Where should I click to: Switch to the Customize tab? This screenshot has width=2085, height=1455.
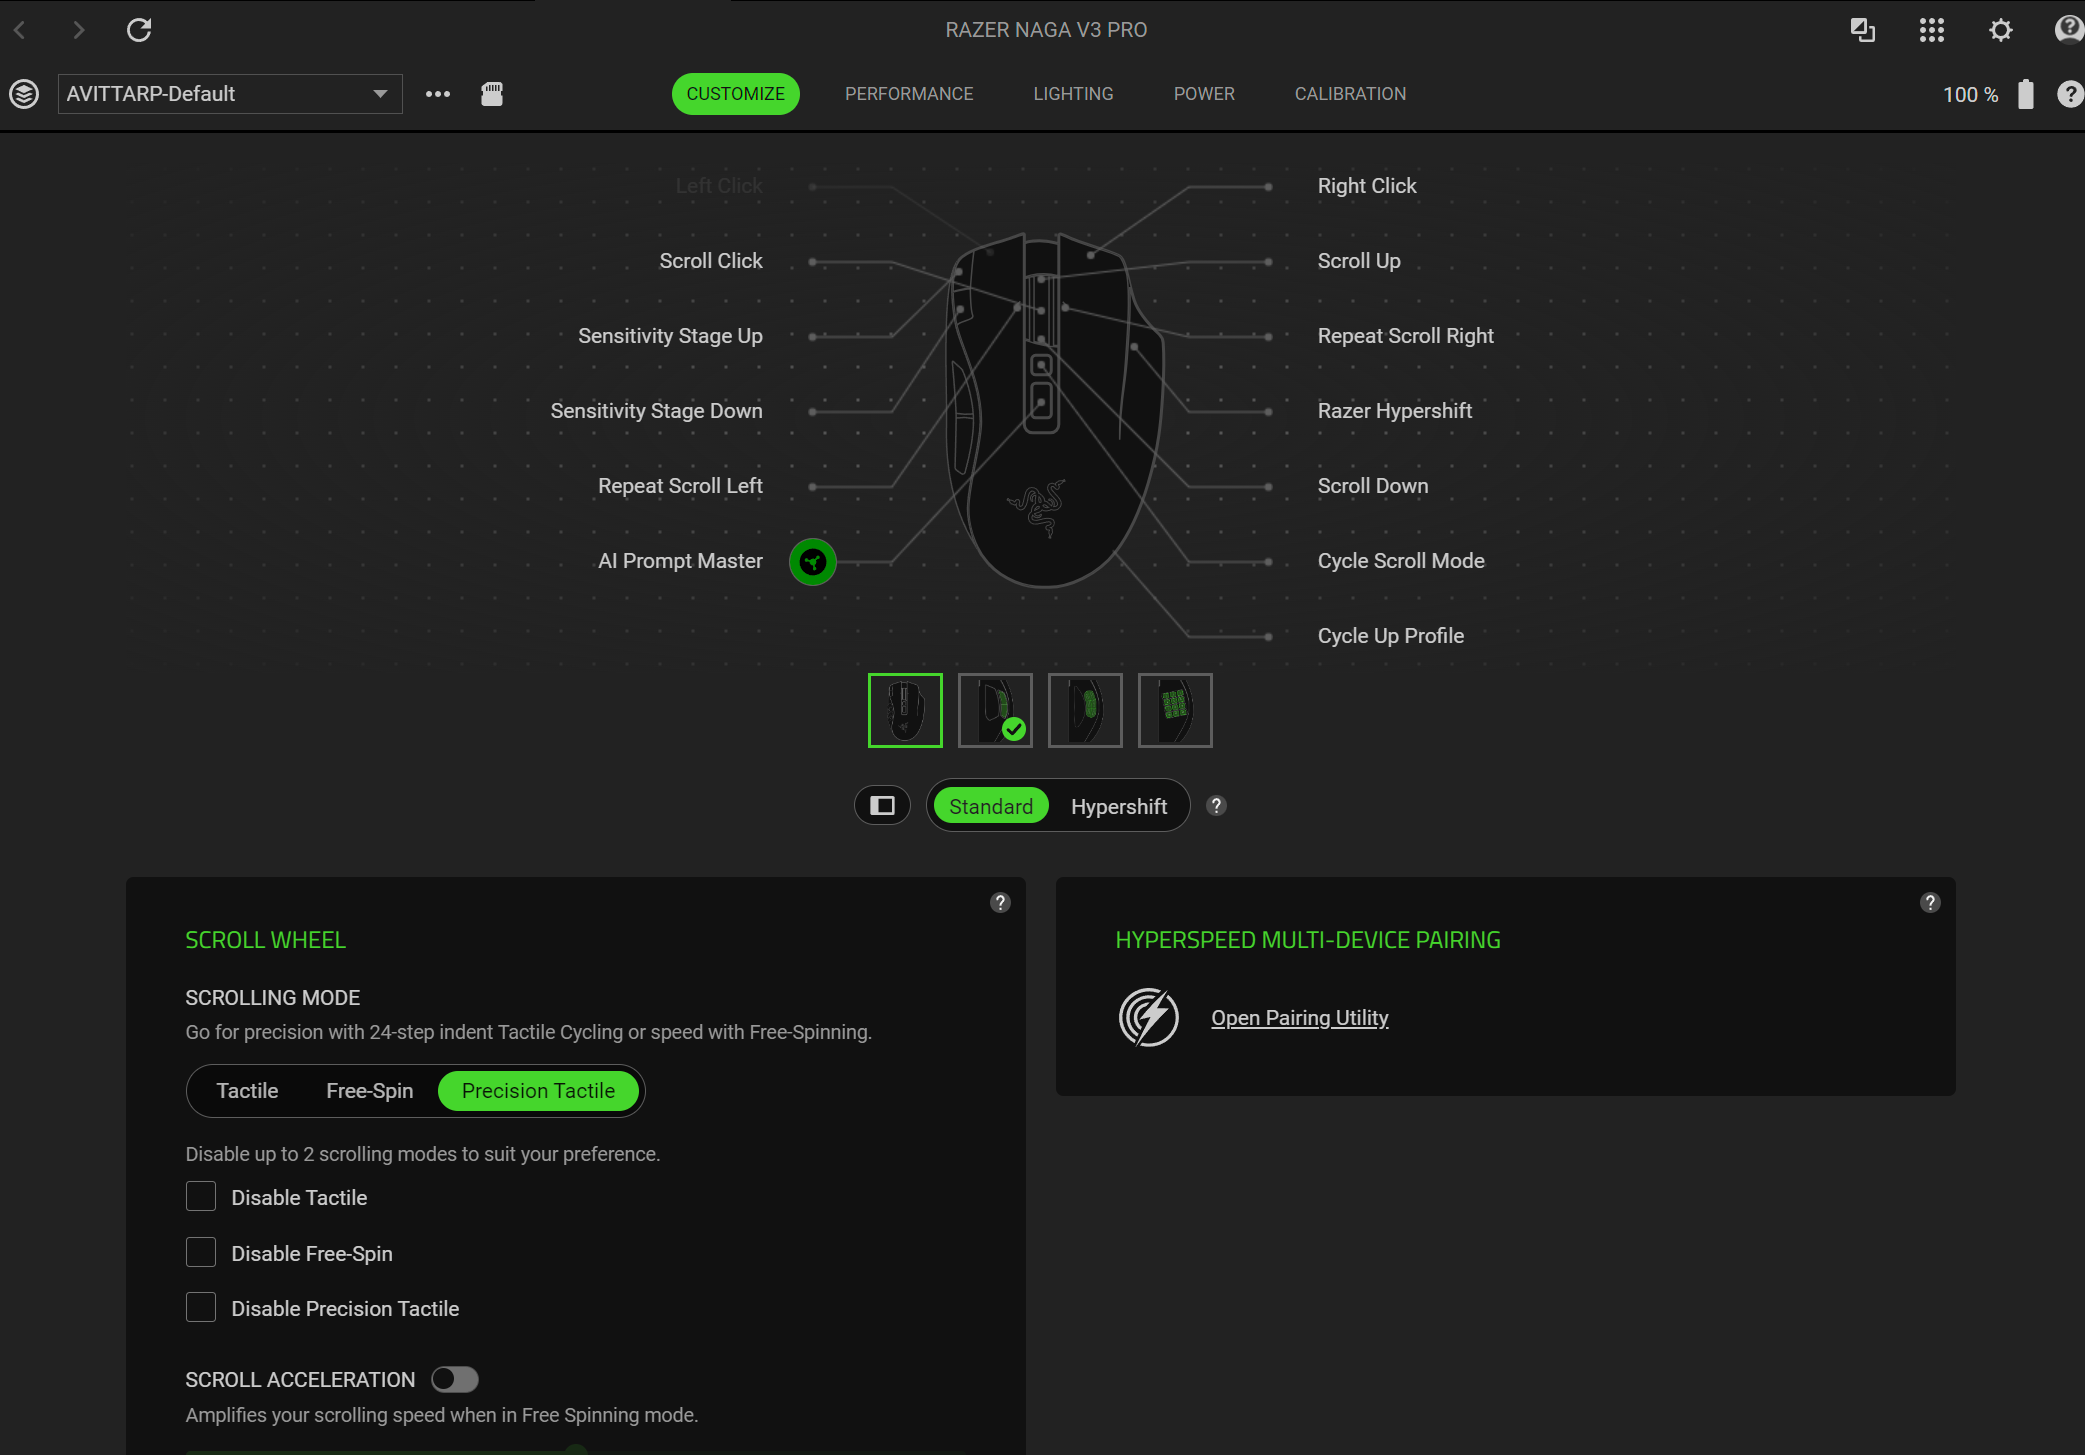click(736, 94)
